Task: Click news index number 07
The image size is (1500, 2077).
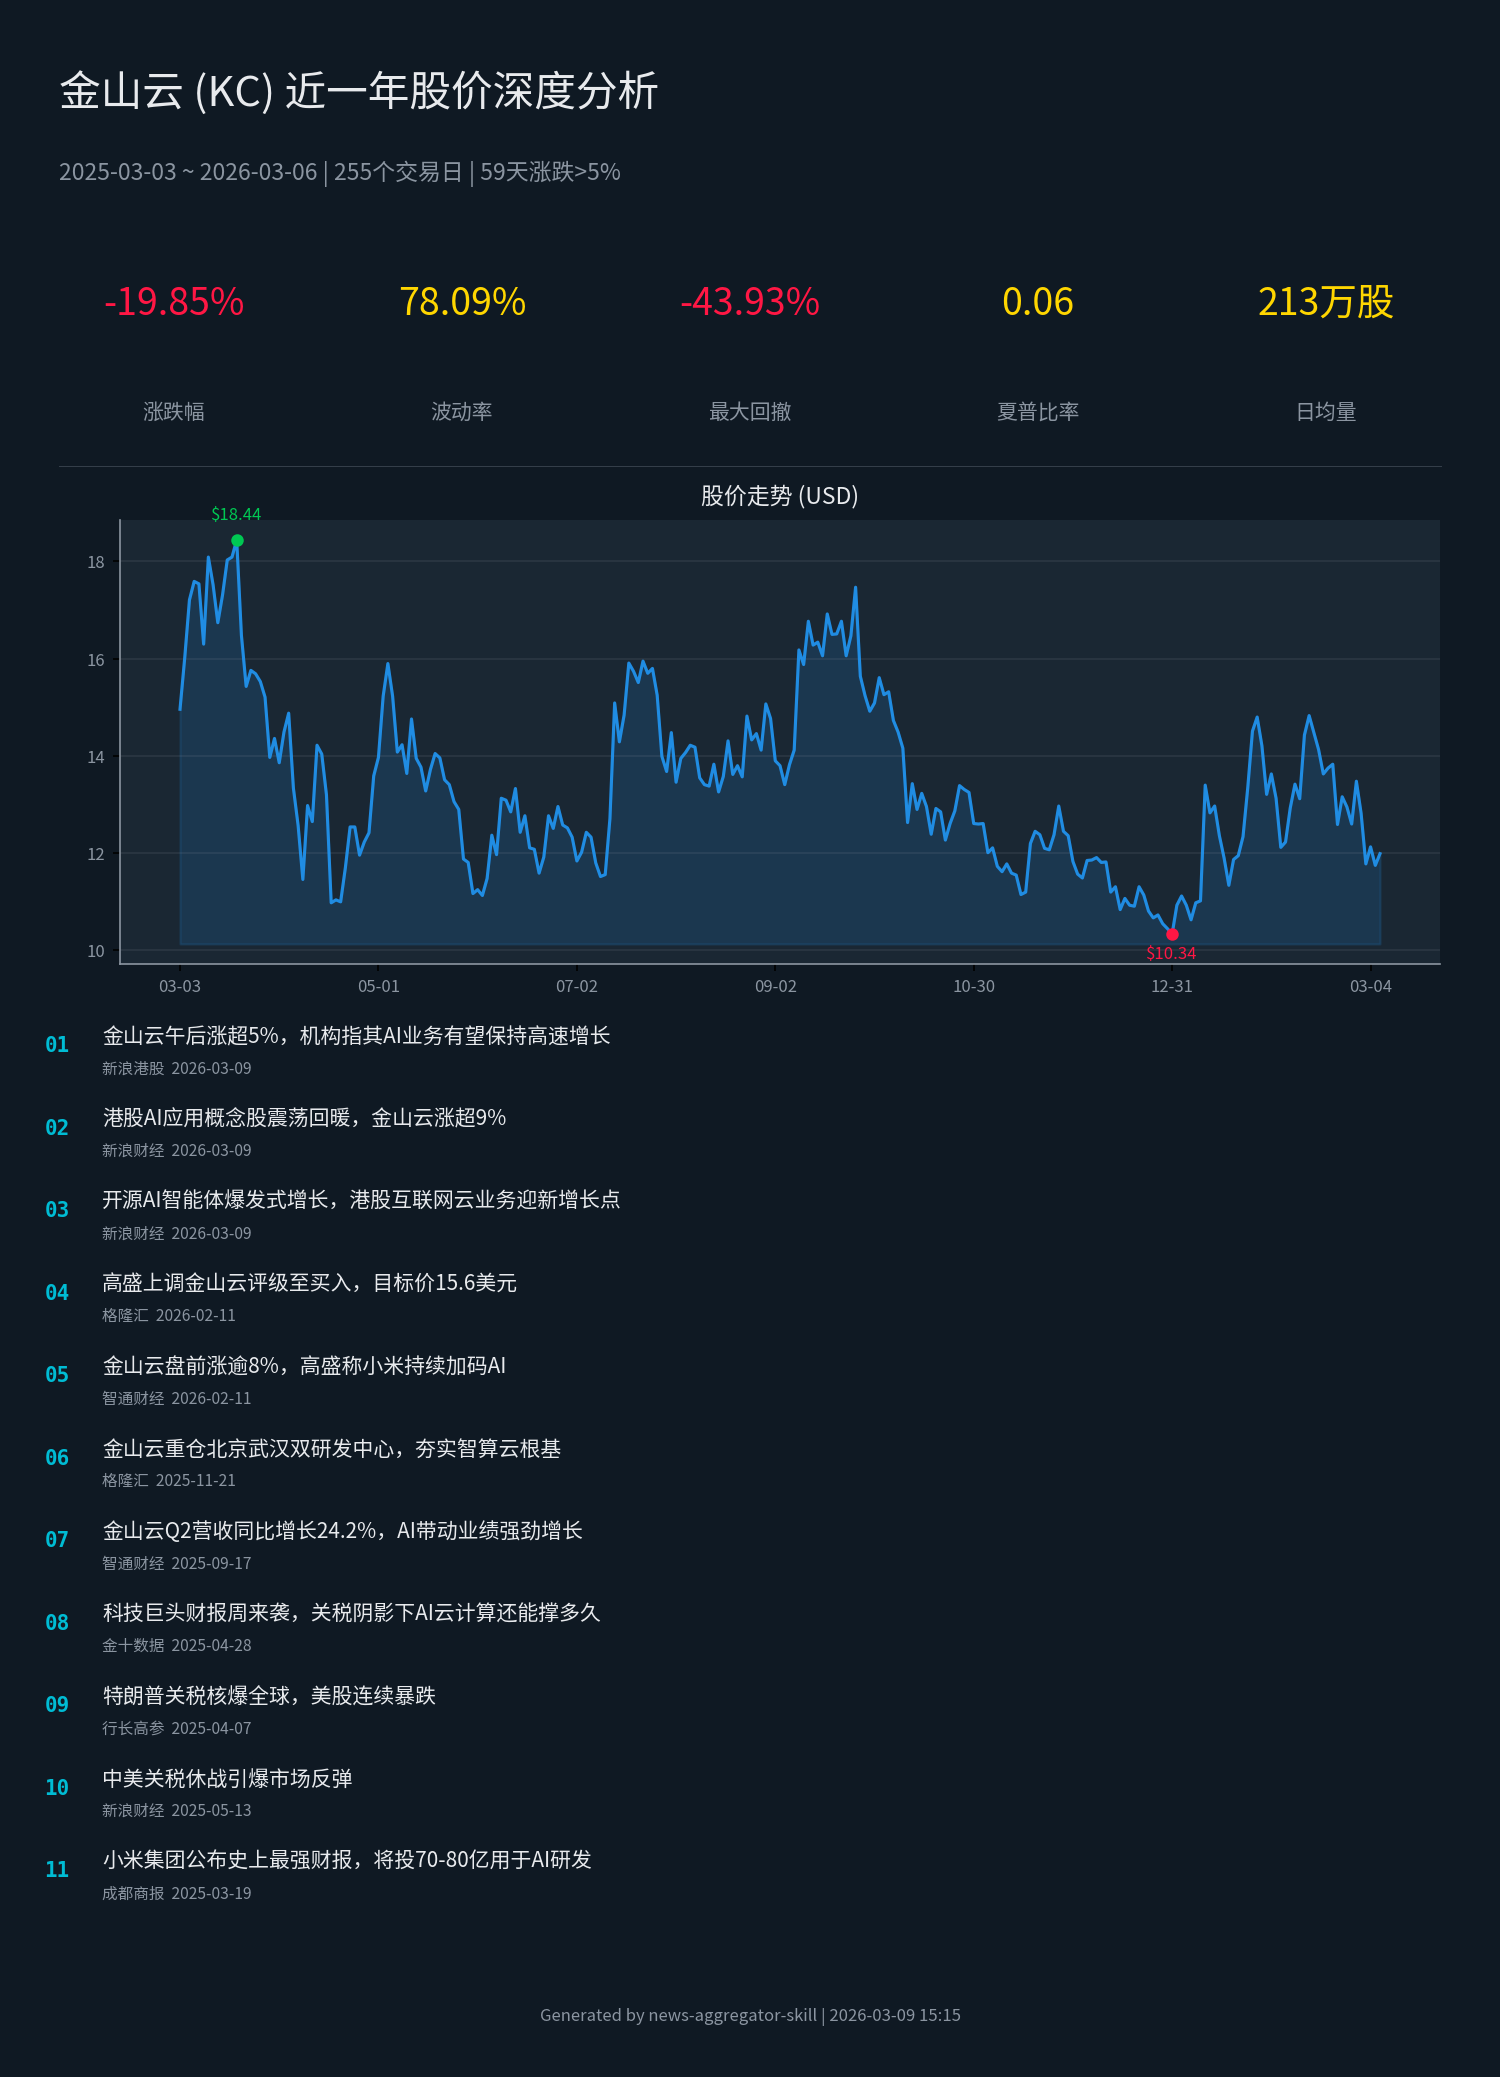Action: (57, 1540)
